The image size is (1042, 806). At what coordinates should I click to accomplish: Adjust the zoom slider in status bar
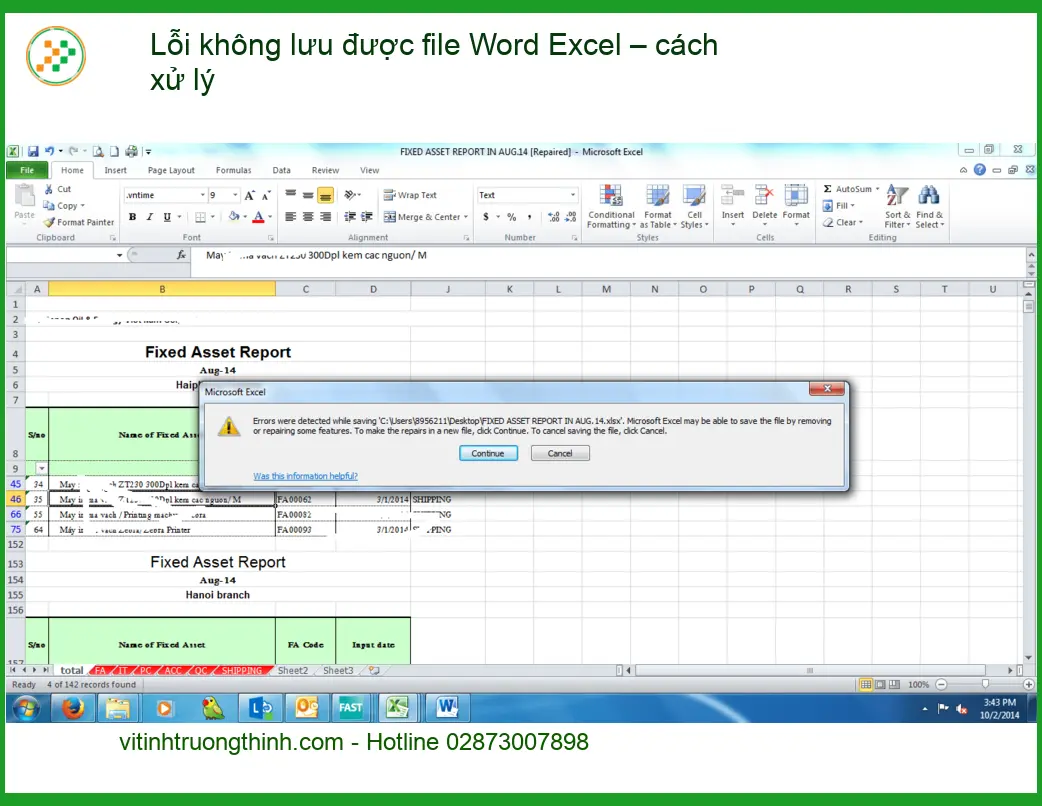click(x=985, y=684)
